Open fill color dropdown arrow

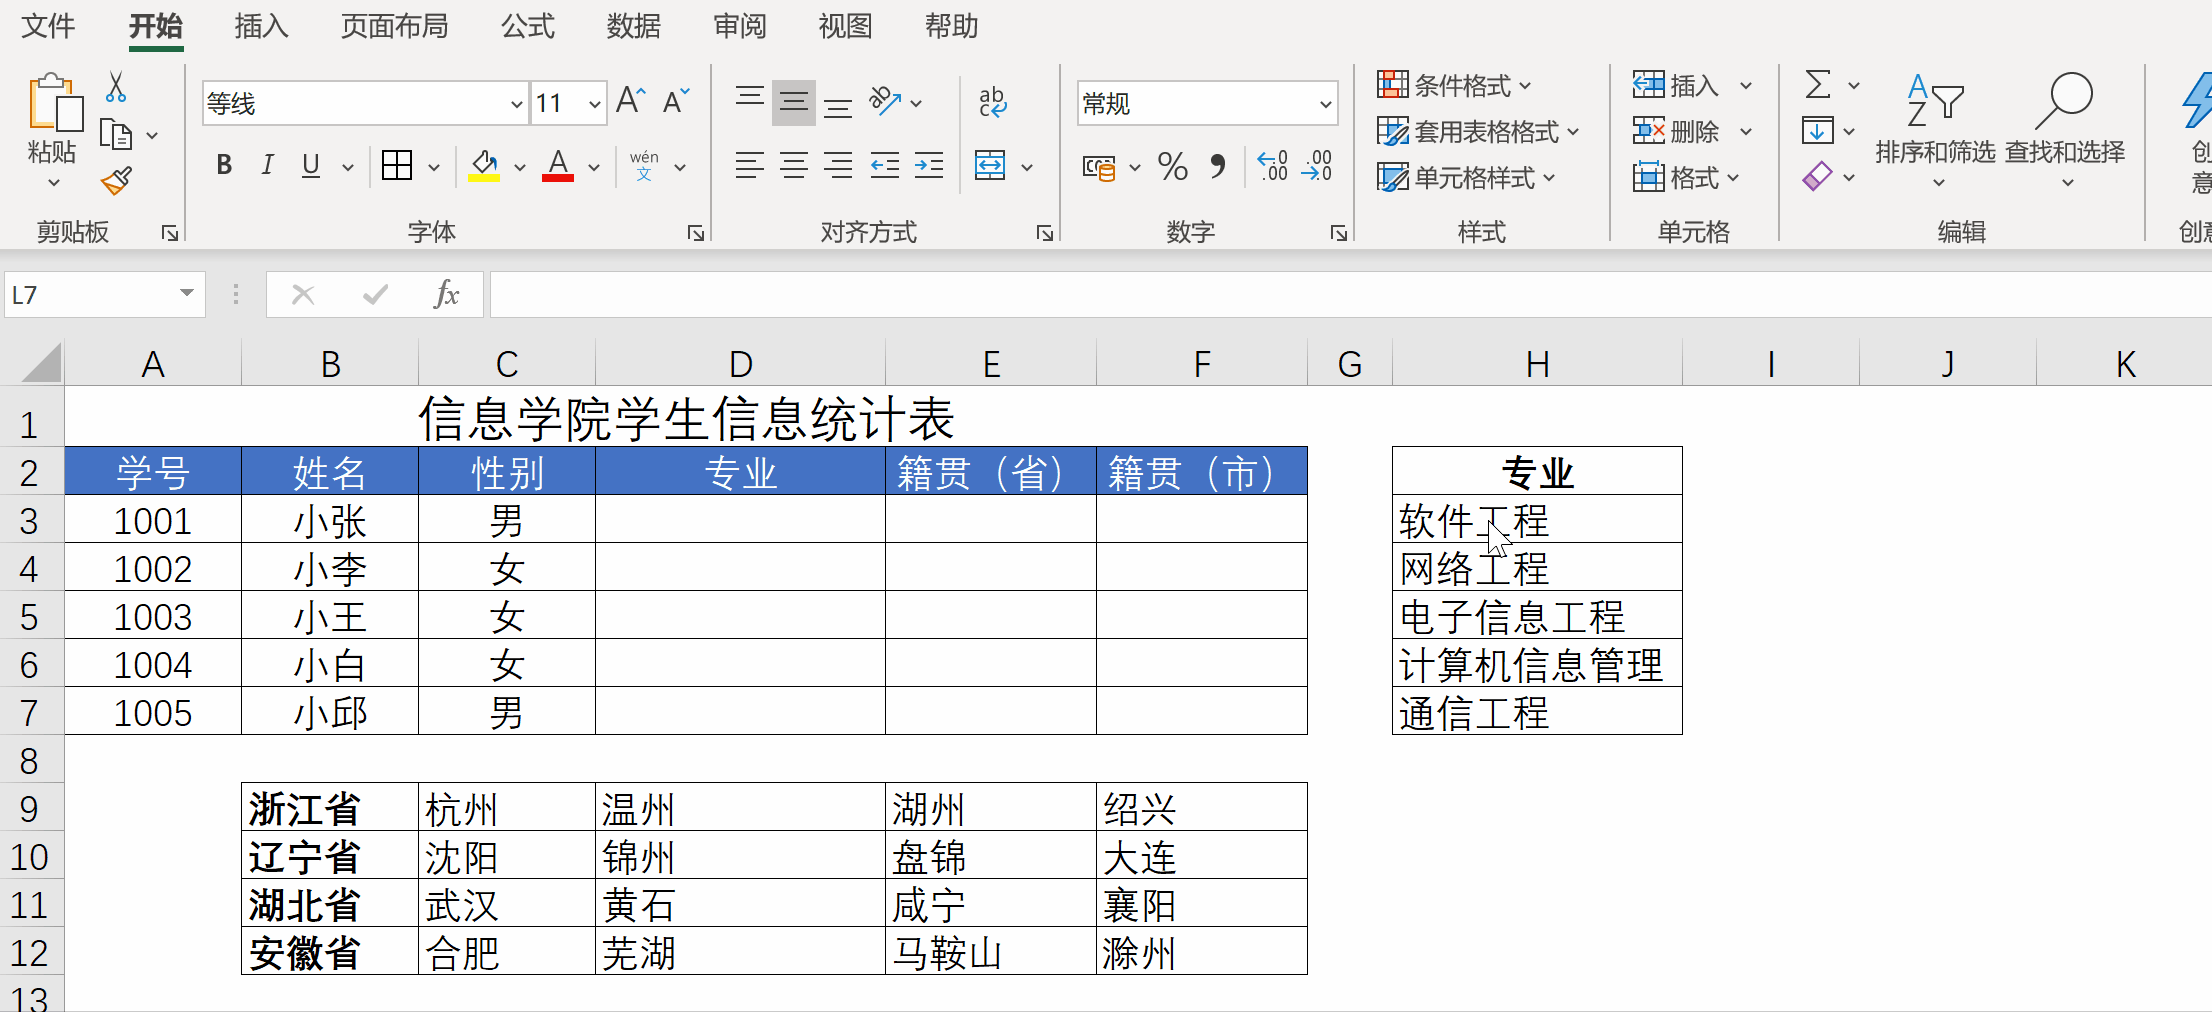(x=520, y=167)
